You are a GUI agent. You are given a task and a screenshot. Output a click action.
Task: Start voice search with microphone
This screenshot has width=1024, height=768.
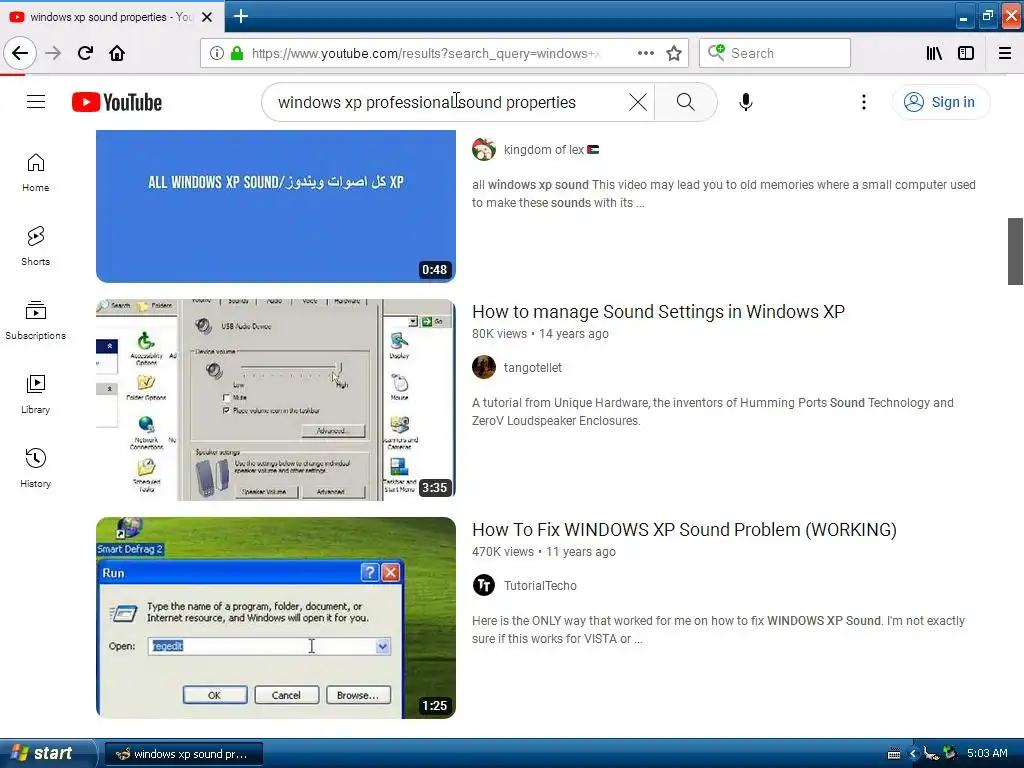(746, 102)
